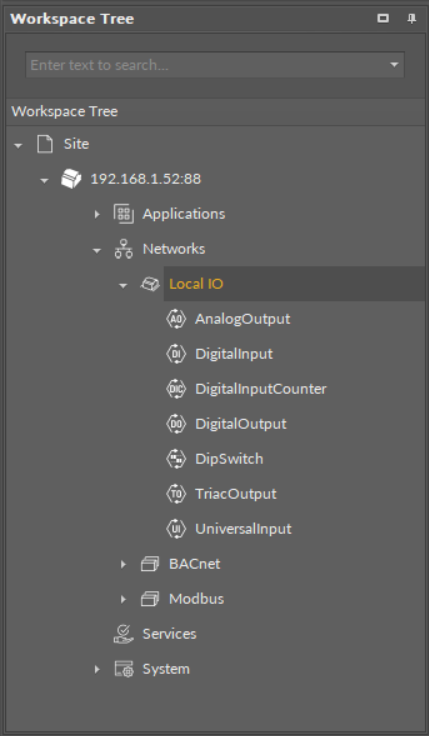Click the AnalogOutput AO icon
The width and height of the screenshot is (429, 736).
[x=176, y=319]
